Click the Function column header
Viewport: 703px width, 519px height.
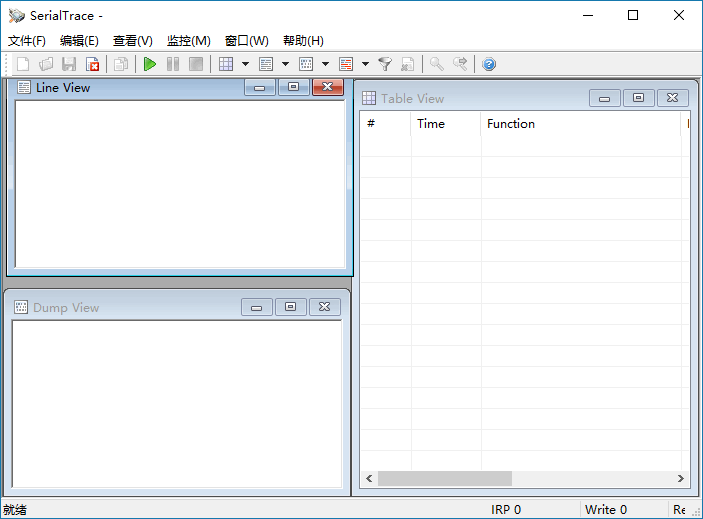pos(511,124)
